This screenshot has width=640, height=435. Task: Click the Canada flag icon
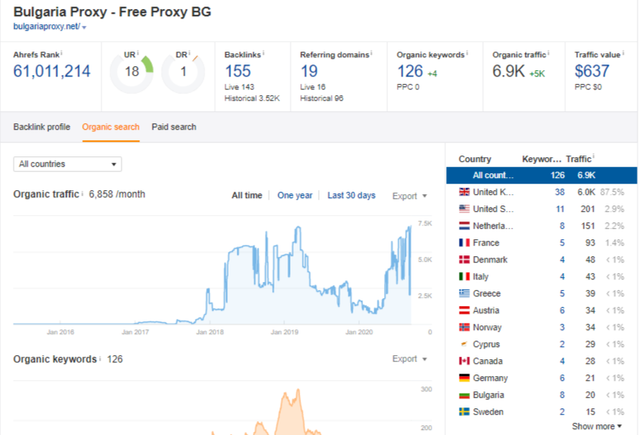(464, 361)
